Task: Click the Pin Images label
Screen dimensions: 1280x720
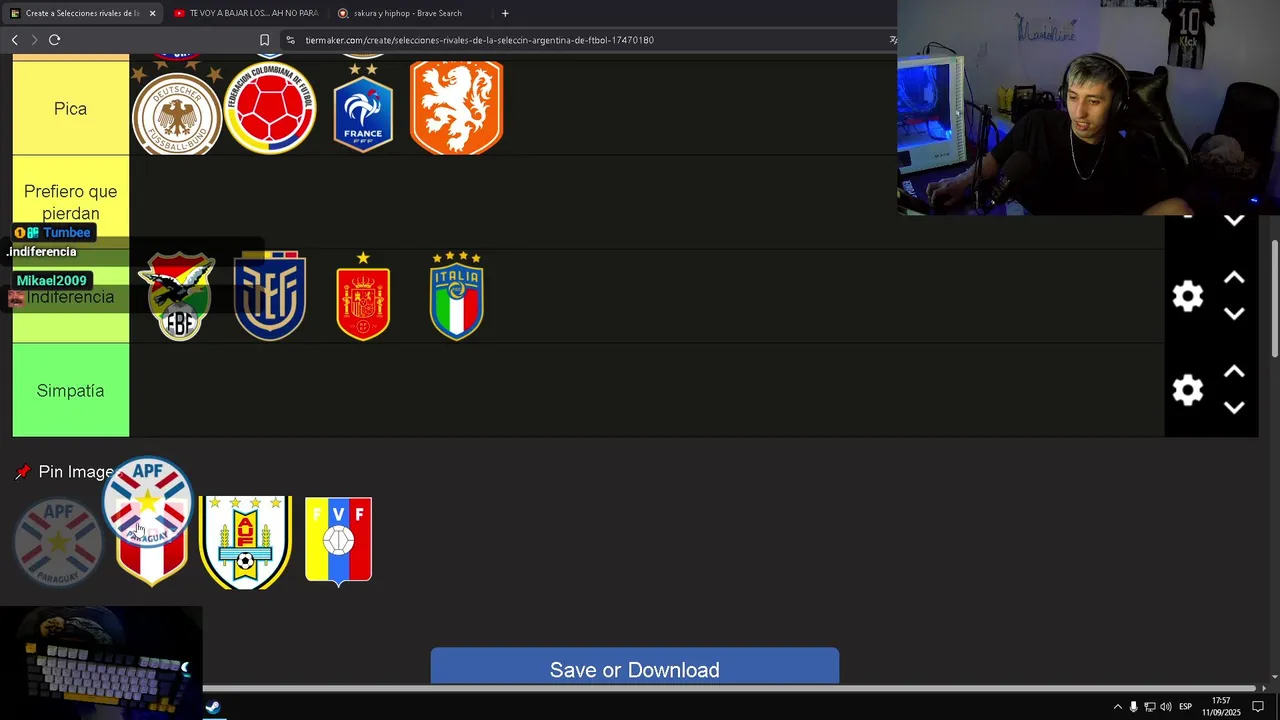Action: coord(76,472)
